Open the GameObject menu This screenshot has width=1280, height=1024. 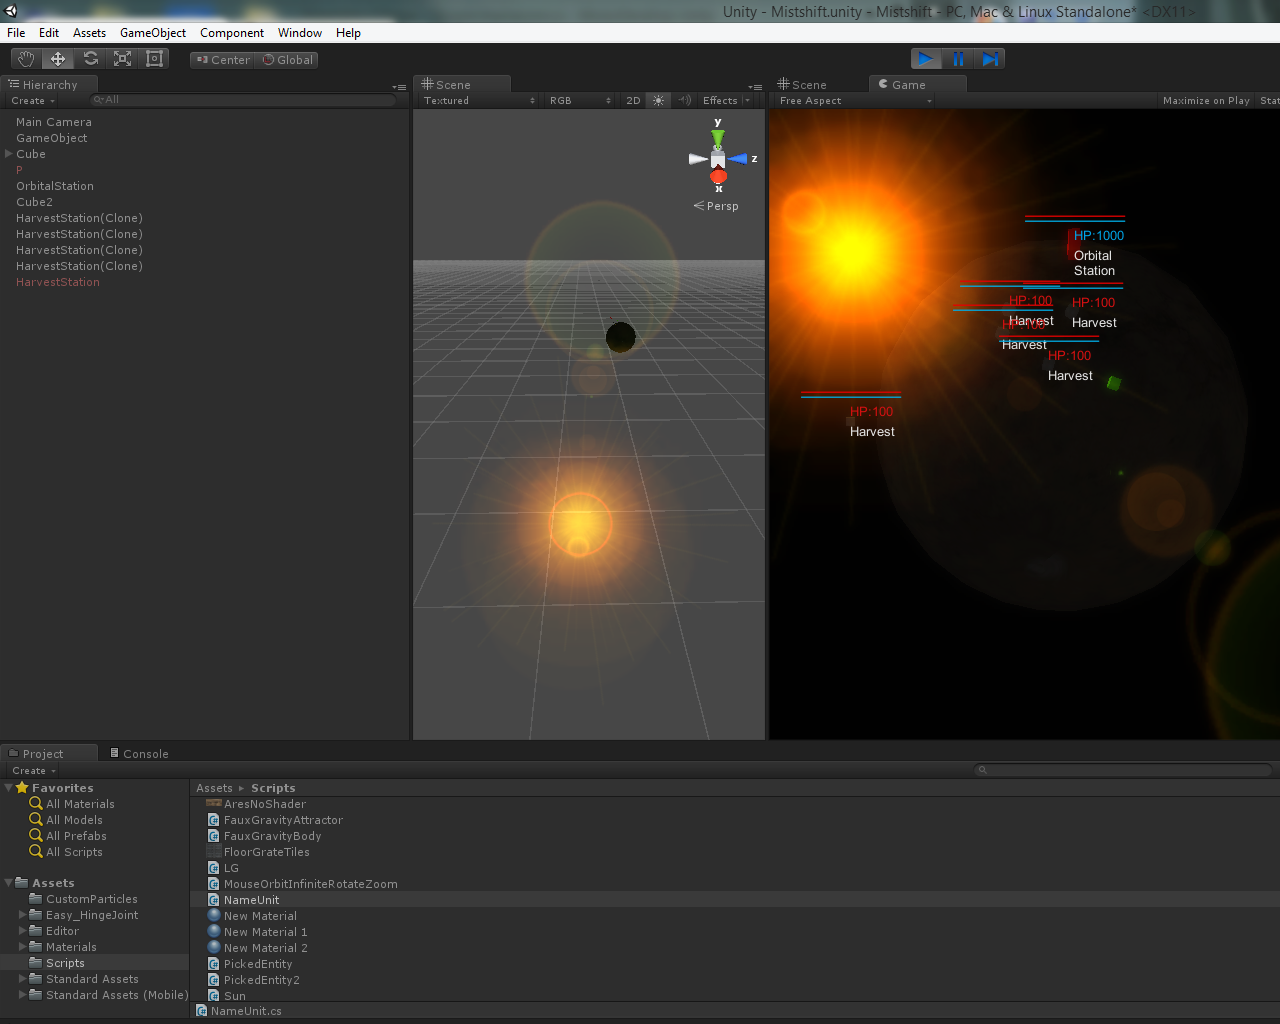[x=153, y=33]
